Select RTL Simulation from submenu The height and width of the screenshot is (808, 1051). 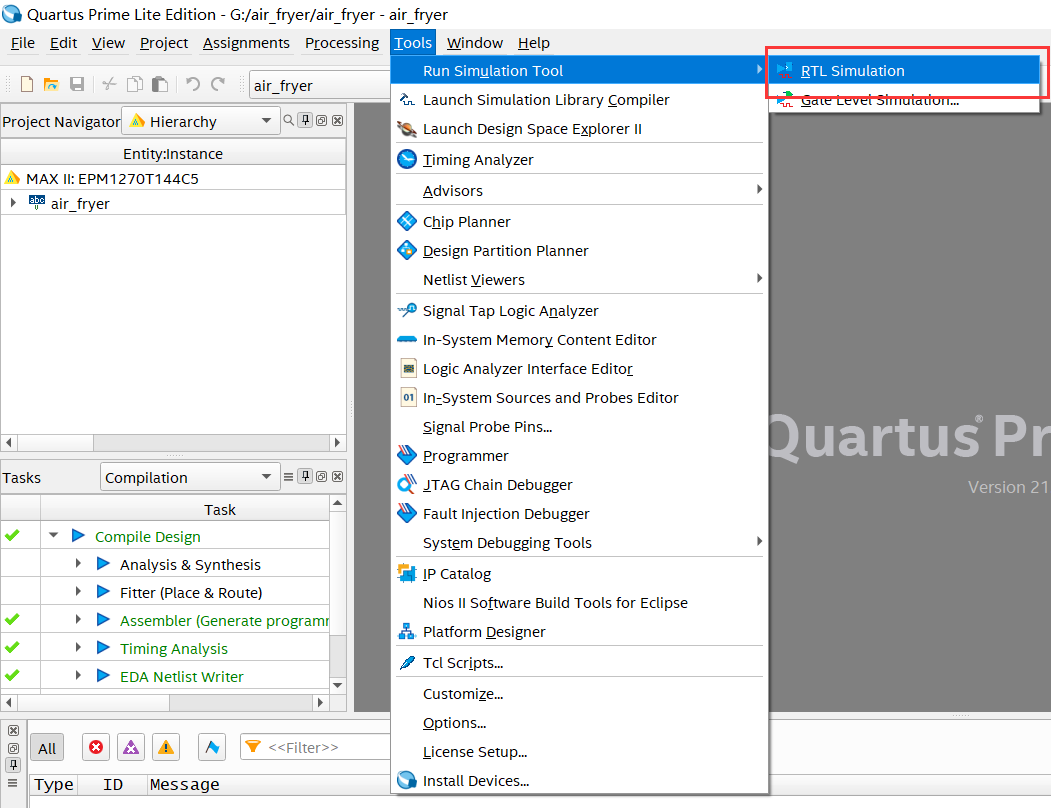point(904,70)
